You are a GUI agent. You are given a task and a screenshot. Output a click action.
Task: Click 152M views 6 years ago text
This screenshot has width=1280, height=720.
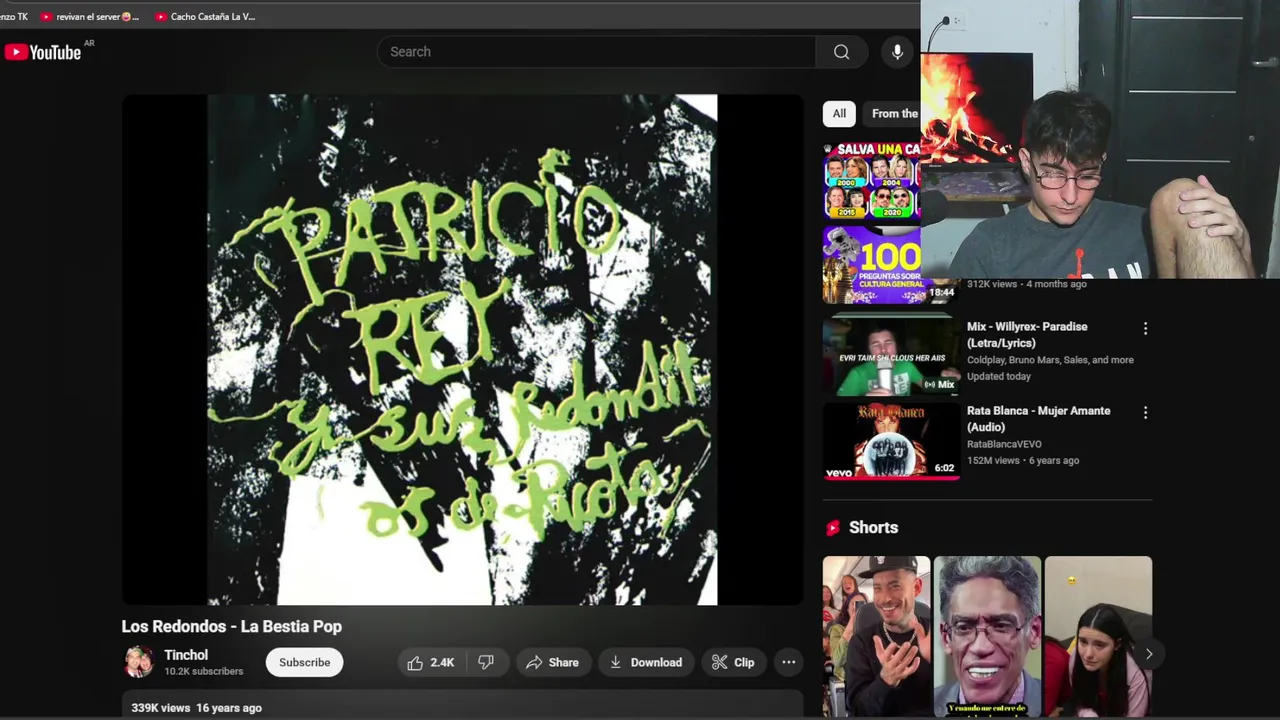pyautogui.click(x=1023, y=461)
